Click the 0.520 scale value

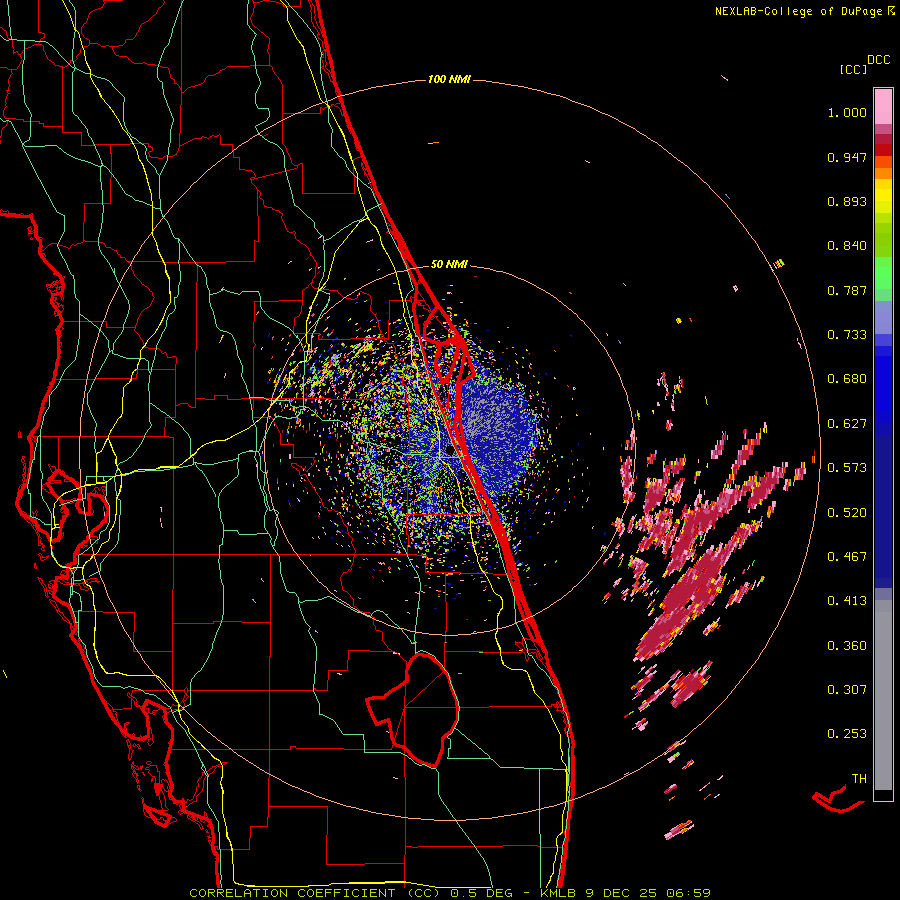(x=847, y=513)
